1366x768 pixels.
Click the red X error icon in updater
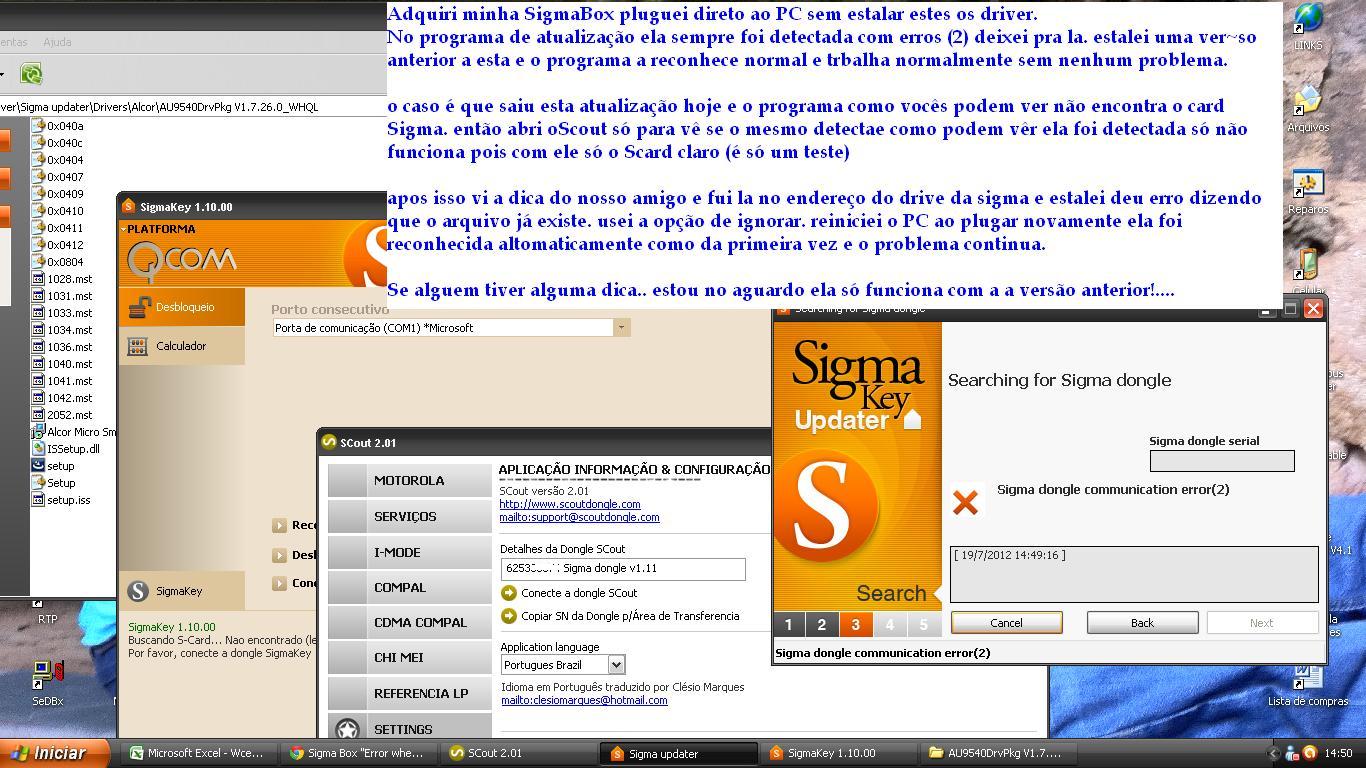click(965, 502)
